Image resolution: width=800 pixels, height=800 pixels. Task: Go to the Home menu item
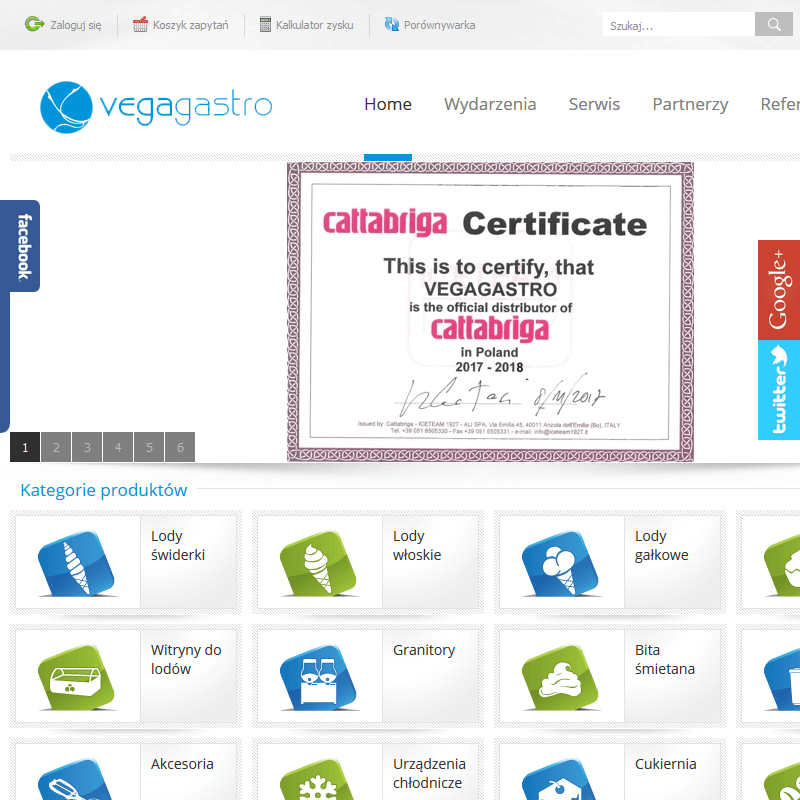click(x=388, y=104)
